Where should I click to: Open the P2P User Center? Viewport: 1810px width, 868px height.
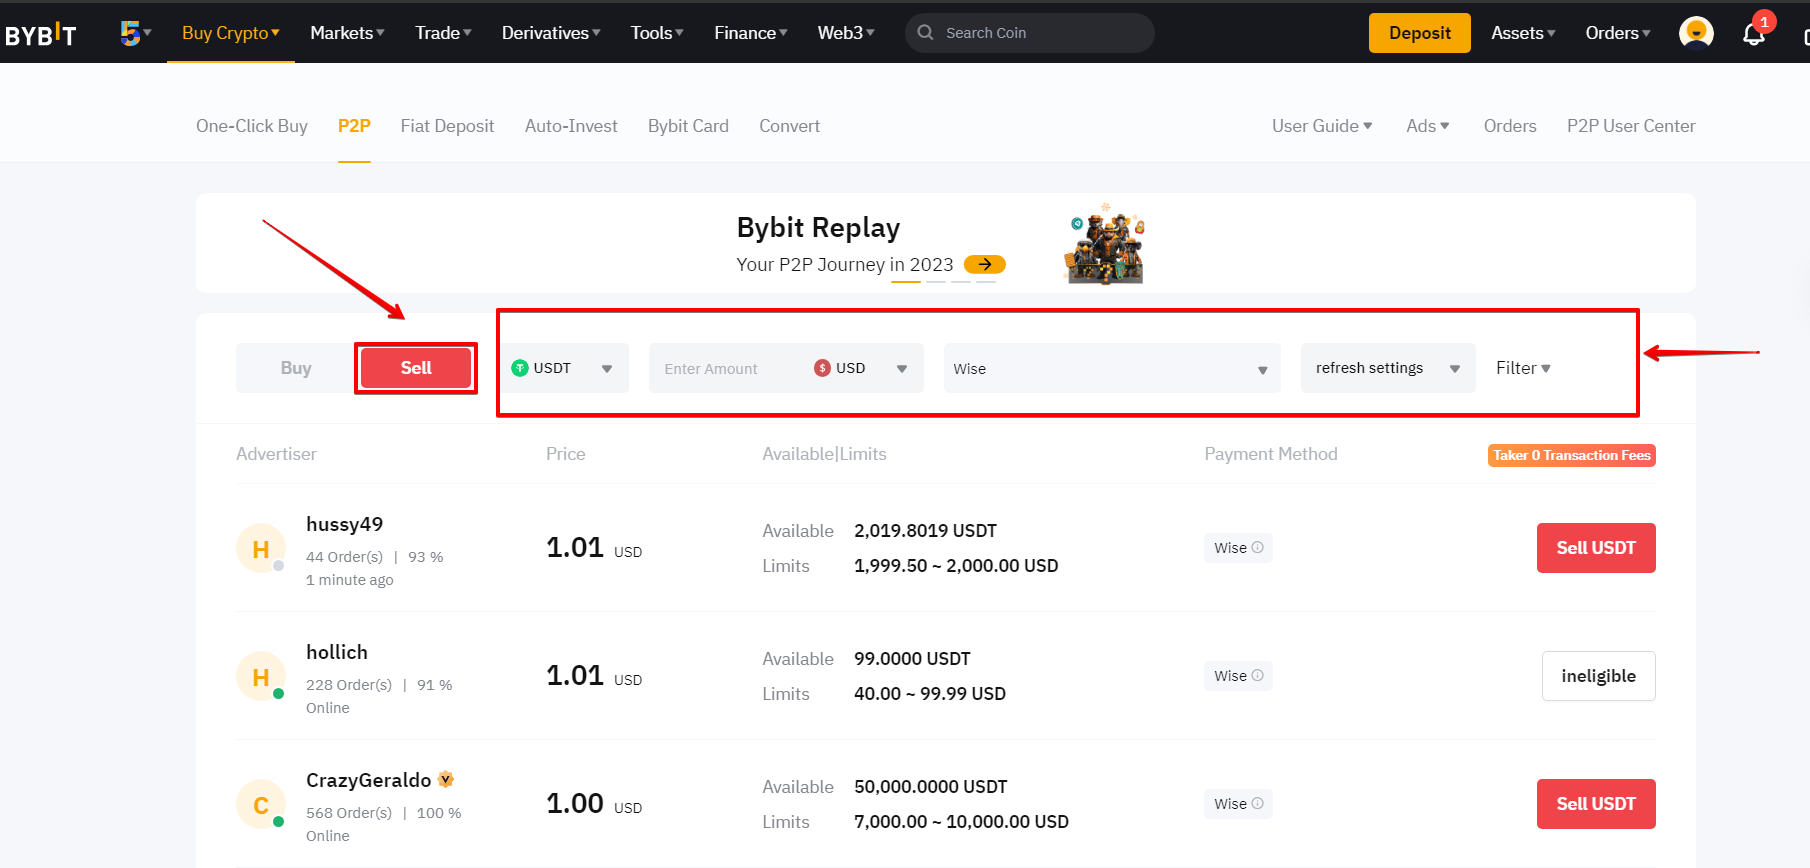(x=1631, y=126)
